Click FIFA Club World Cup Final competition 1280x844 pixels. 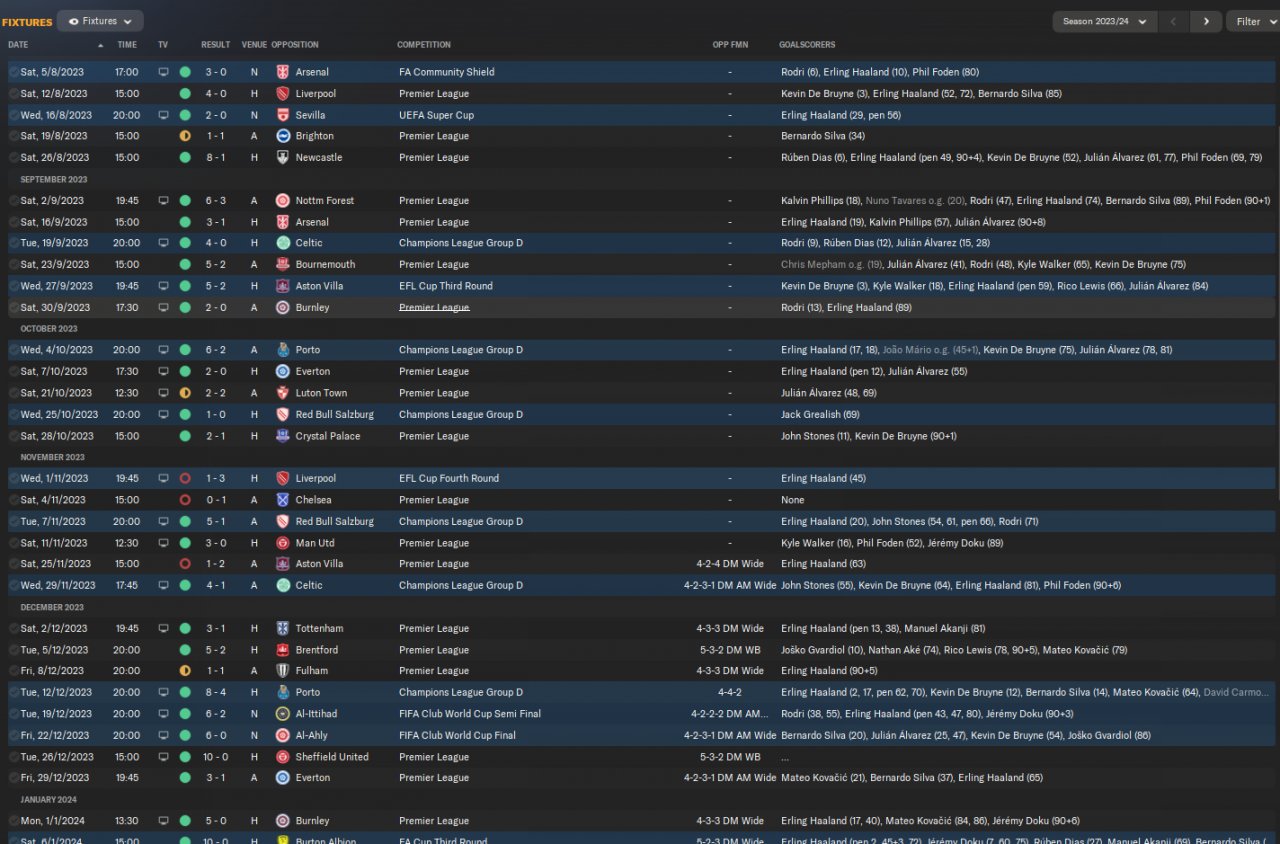pos(458,736)
